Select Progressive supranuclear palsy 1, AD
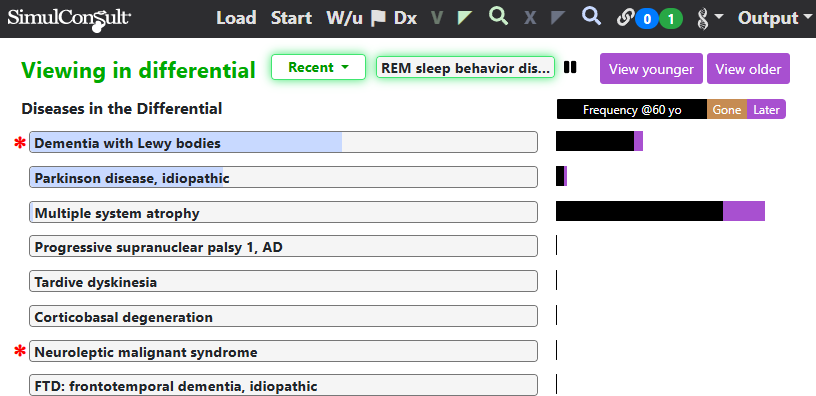The image size is (816, 396). (283, 247)
